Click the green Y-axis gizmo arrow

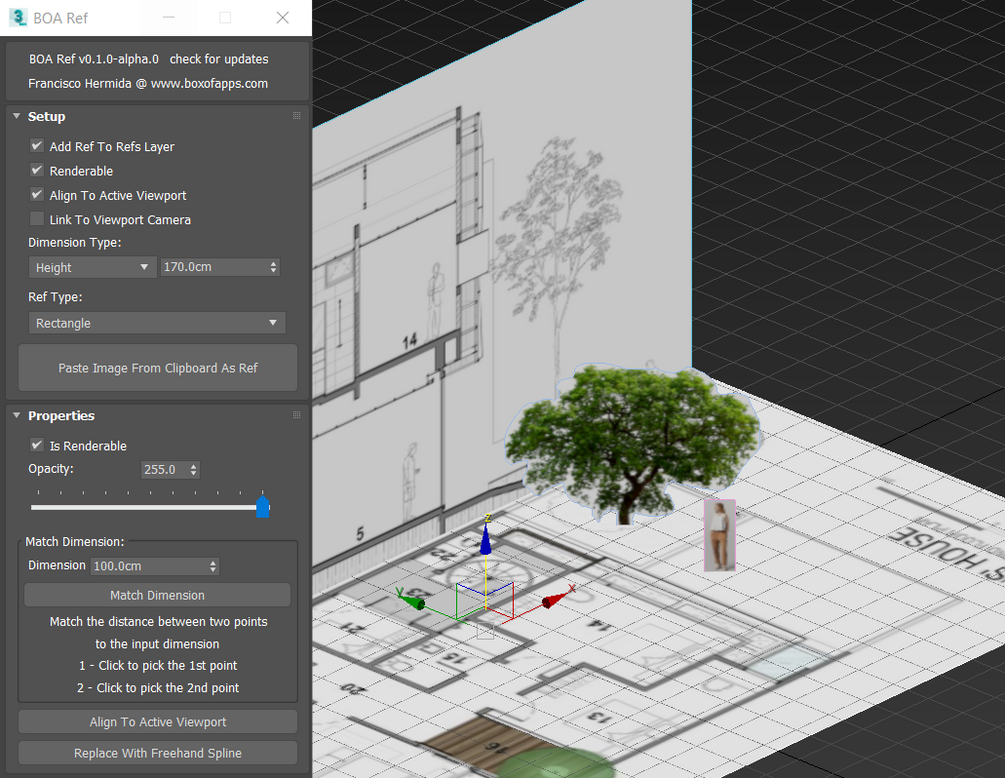point(411,599)
